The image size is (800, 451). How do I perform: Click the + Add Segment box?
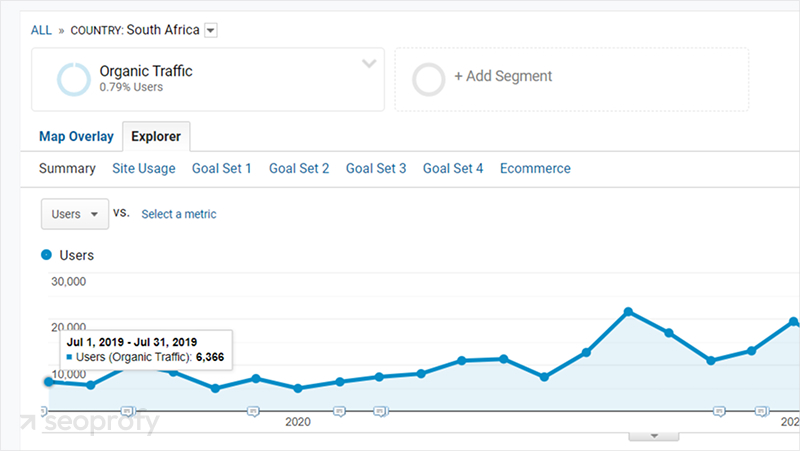pos(571,79)
